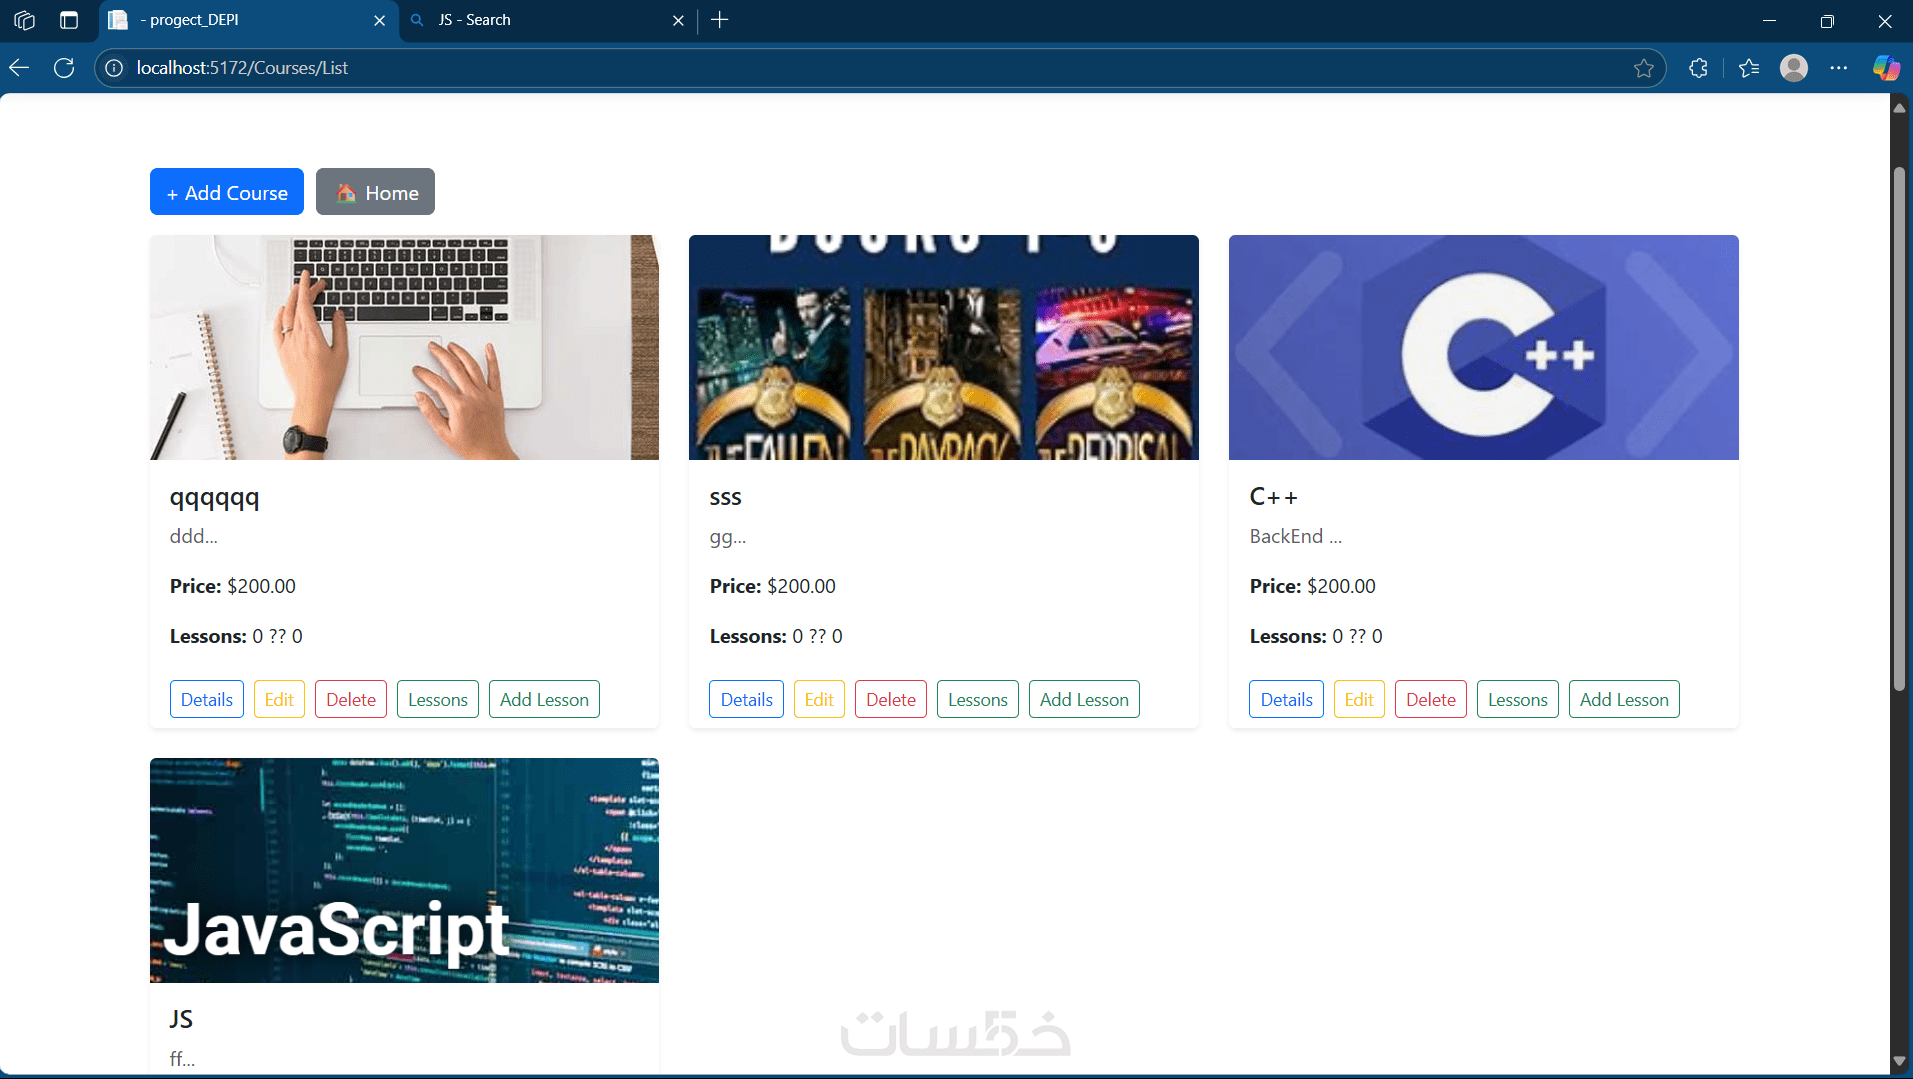Open Details for the sss course

pyautogui.click(x=747, y=699)
